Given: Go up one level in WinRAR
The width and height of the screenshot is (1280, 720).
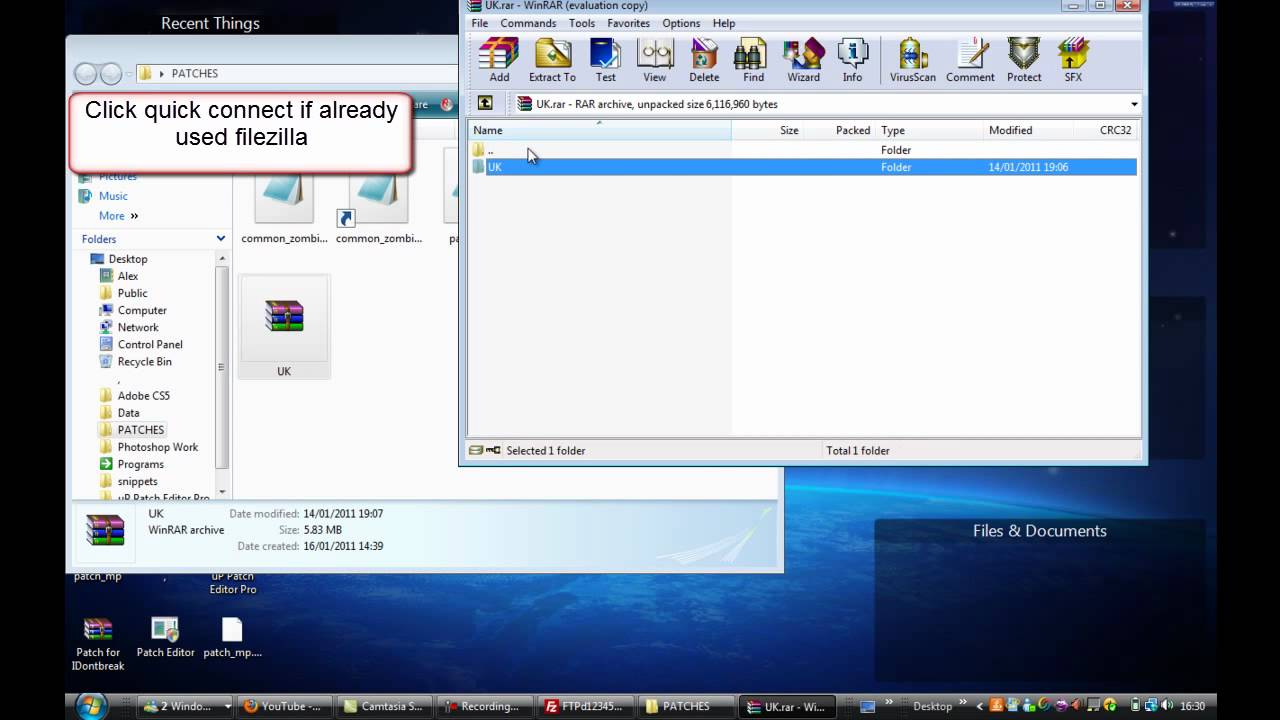Looking at the screenshot, I should pyautogui.click(x=485, y=103).
